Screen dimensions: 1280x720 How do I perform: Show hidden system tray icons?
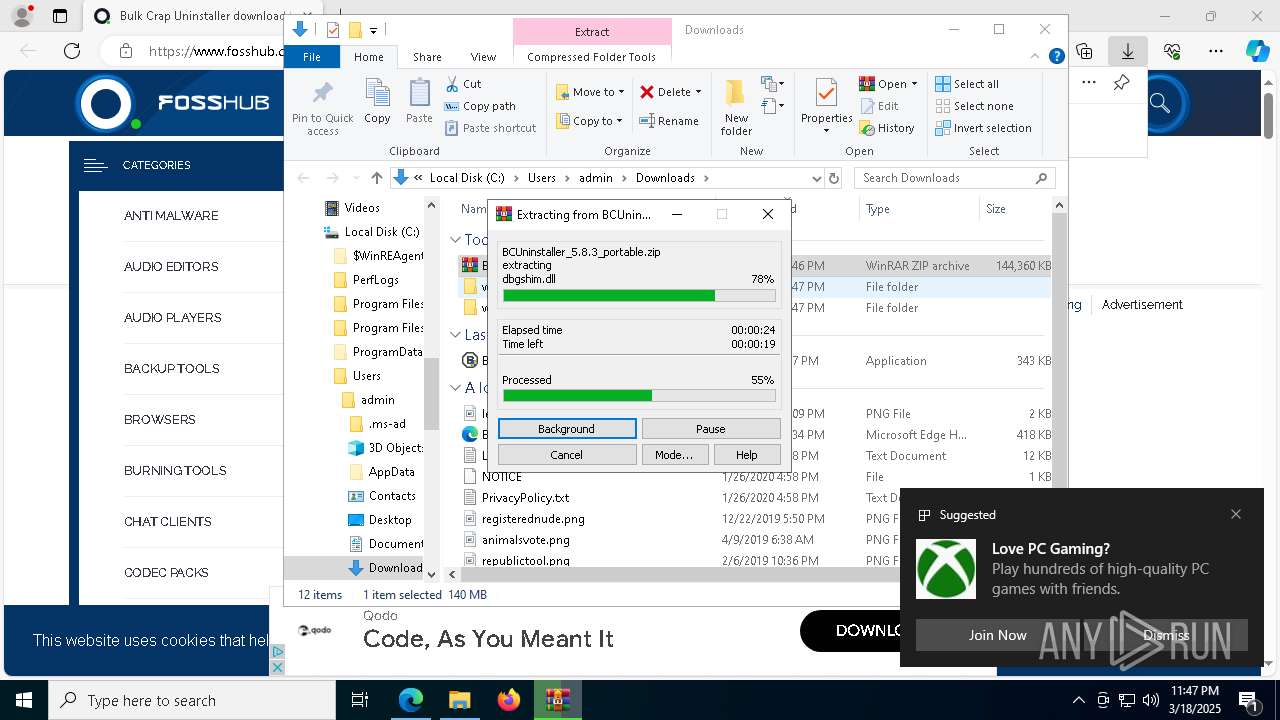click(x=1078, y=700)
